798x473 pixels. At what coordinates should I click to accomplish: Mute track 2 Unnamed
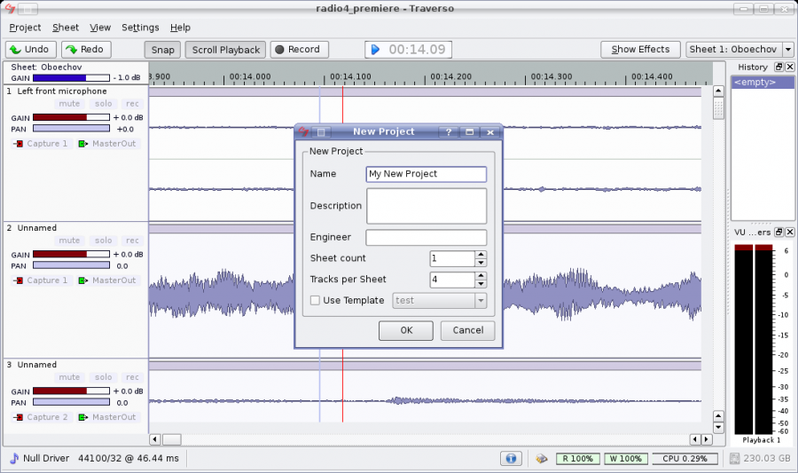tap(69, 240)
